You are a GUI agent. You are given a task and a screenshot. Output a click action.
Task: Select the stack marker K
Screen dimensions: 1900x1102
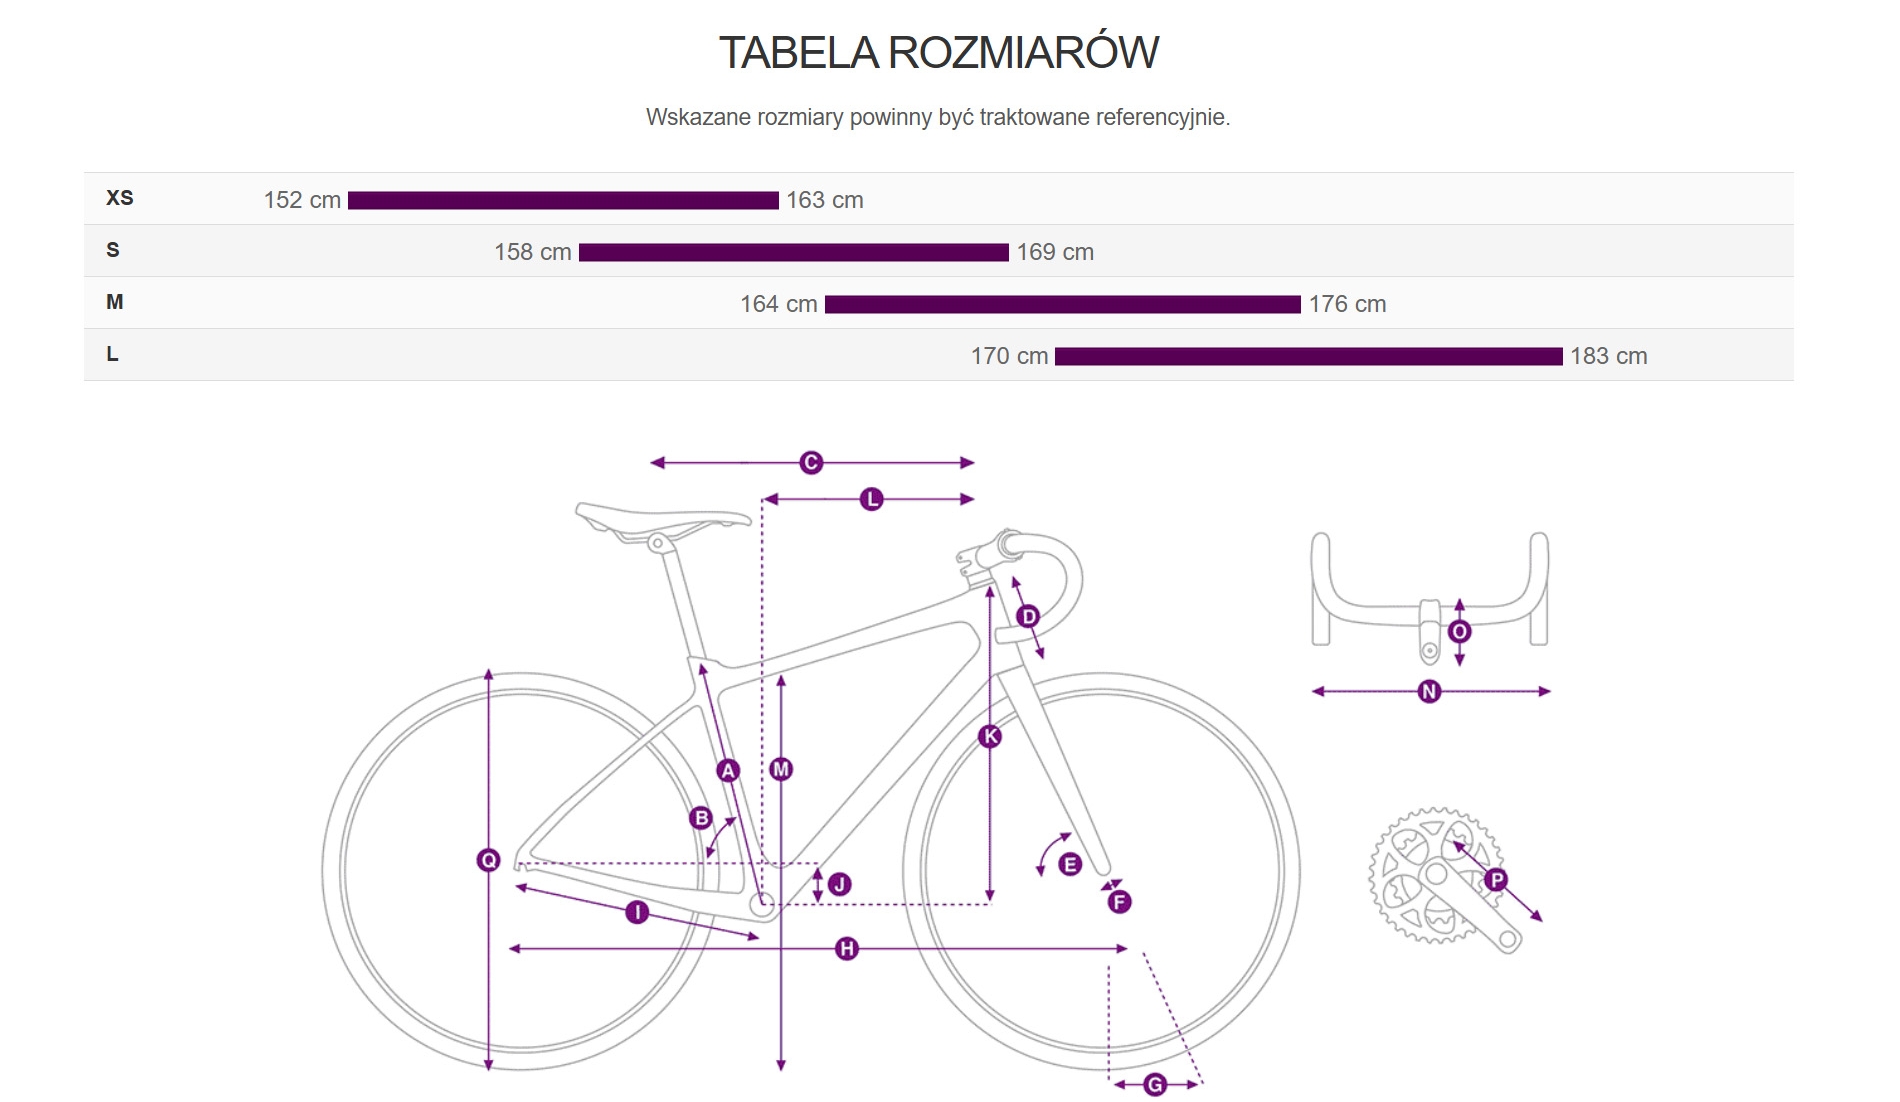[990, 737]
